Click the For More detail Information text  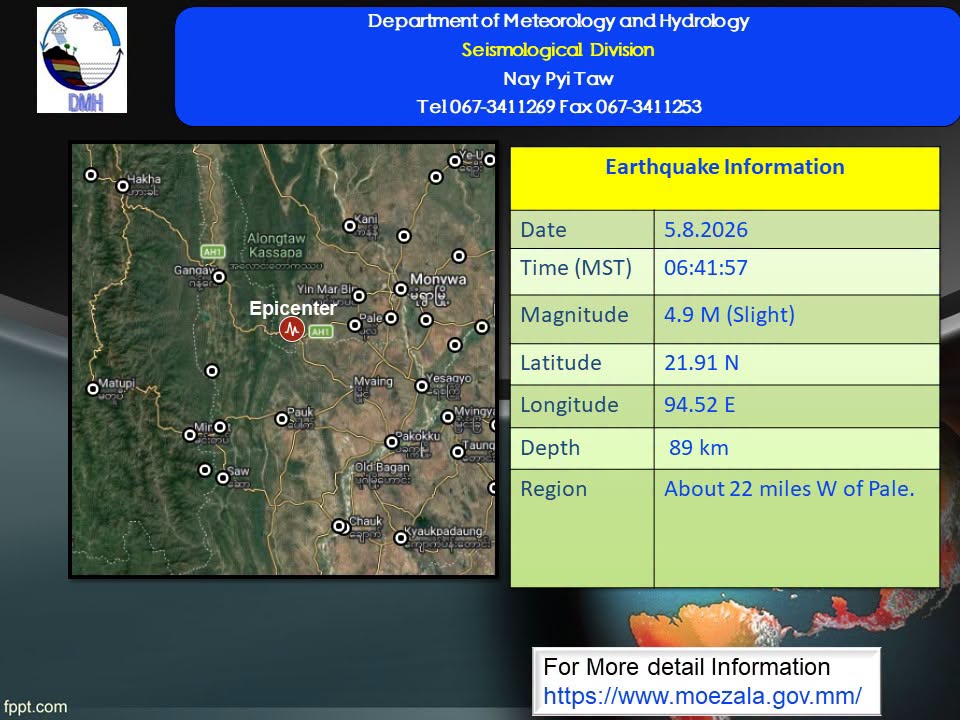pyautogui.click(x=687, y=667)
